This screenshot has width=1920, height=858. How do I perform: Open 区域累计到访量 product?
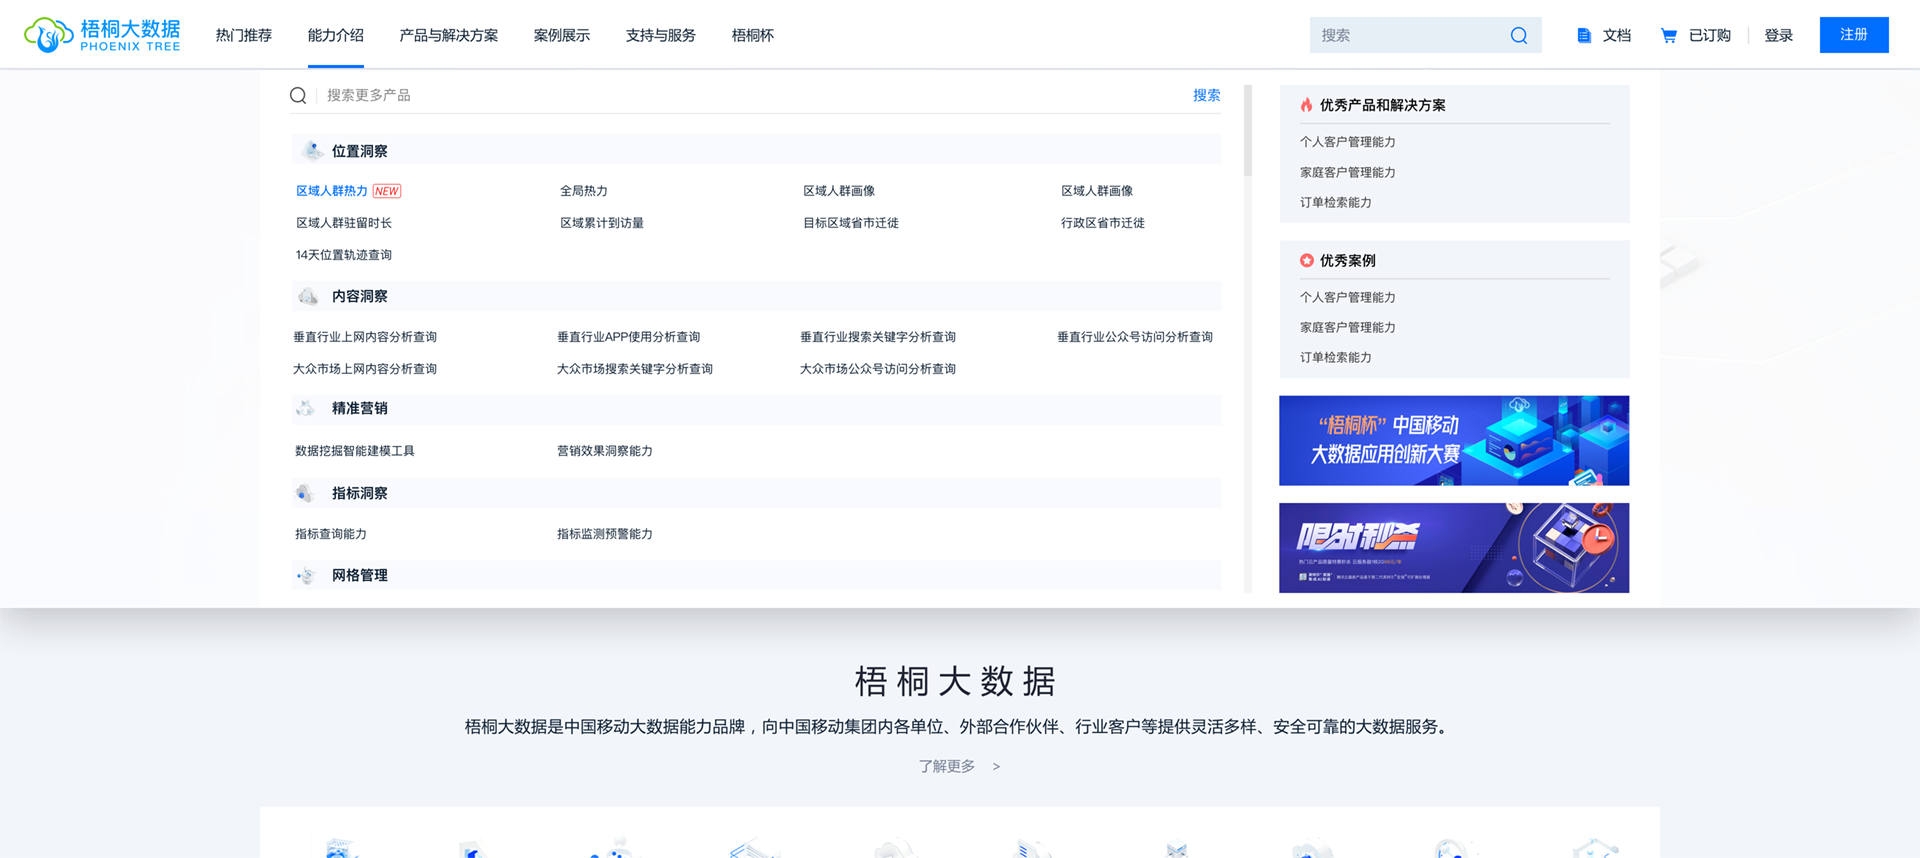click(x=602, y=223)
